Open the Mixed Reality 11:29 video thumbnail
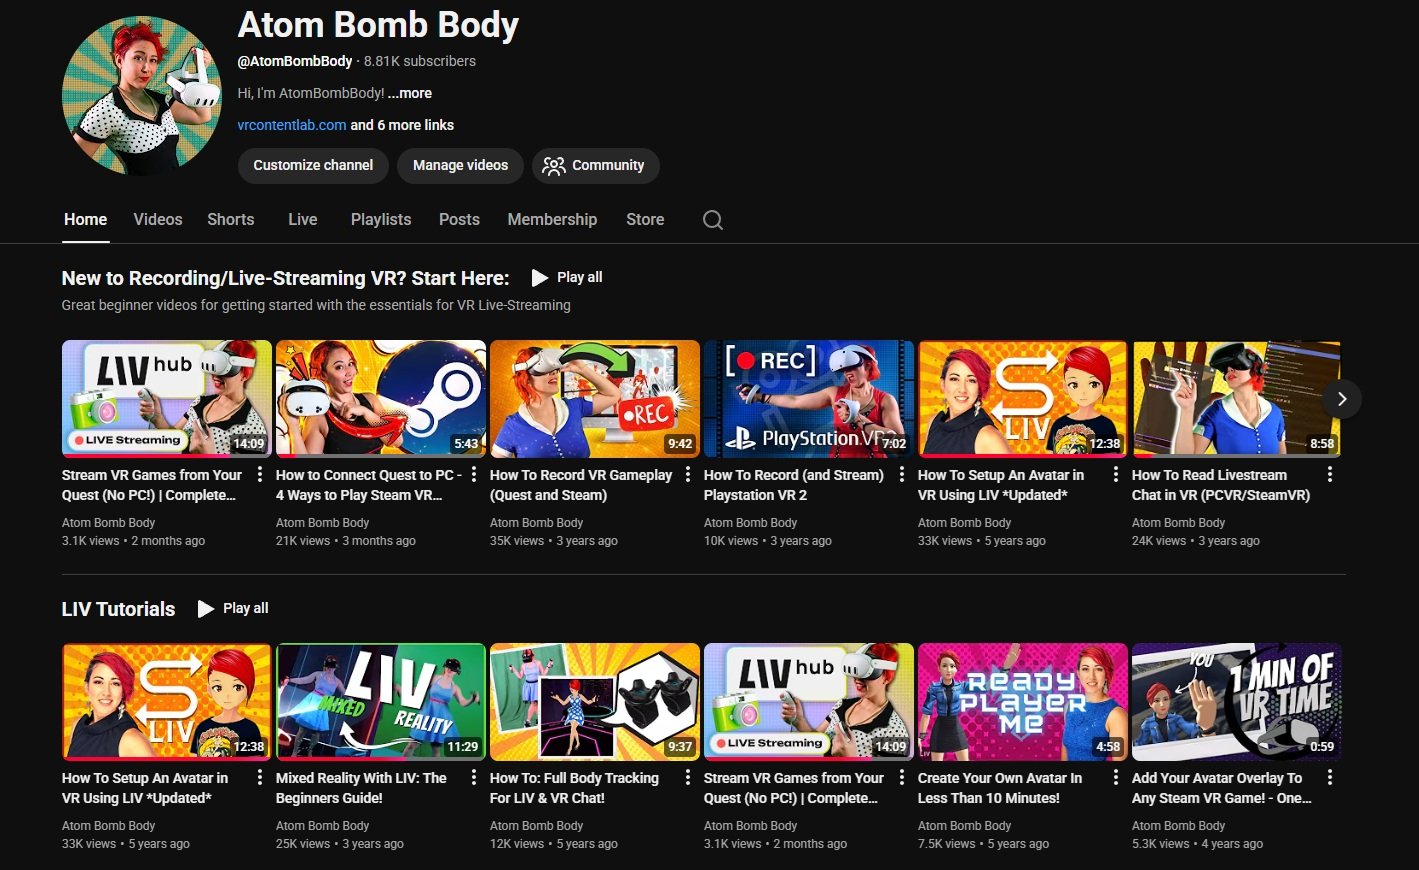The width and height of the screenshot is (1419, 870). click(381, 702)
